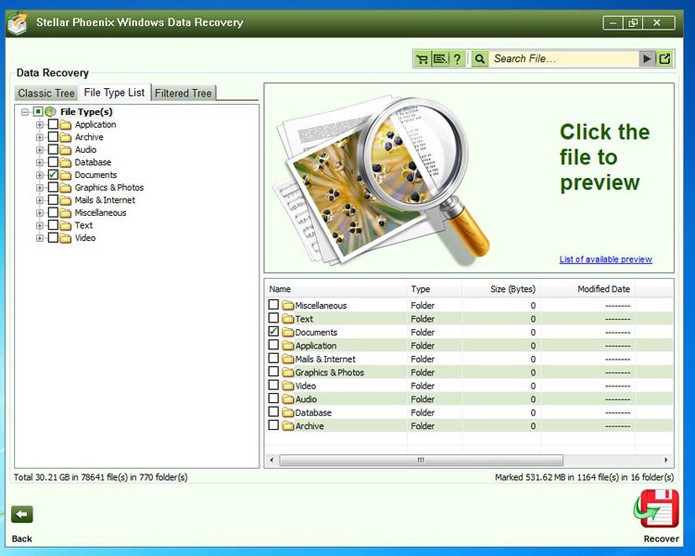Screen dimensions: 695x556
Task: Check the Archive checkbox in tree
Action: coord(53,137)
